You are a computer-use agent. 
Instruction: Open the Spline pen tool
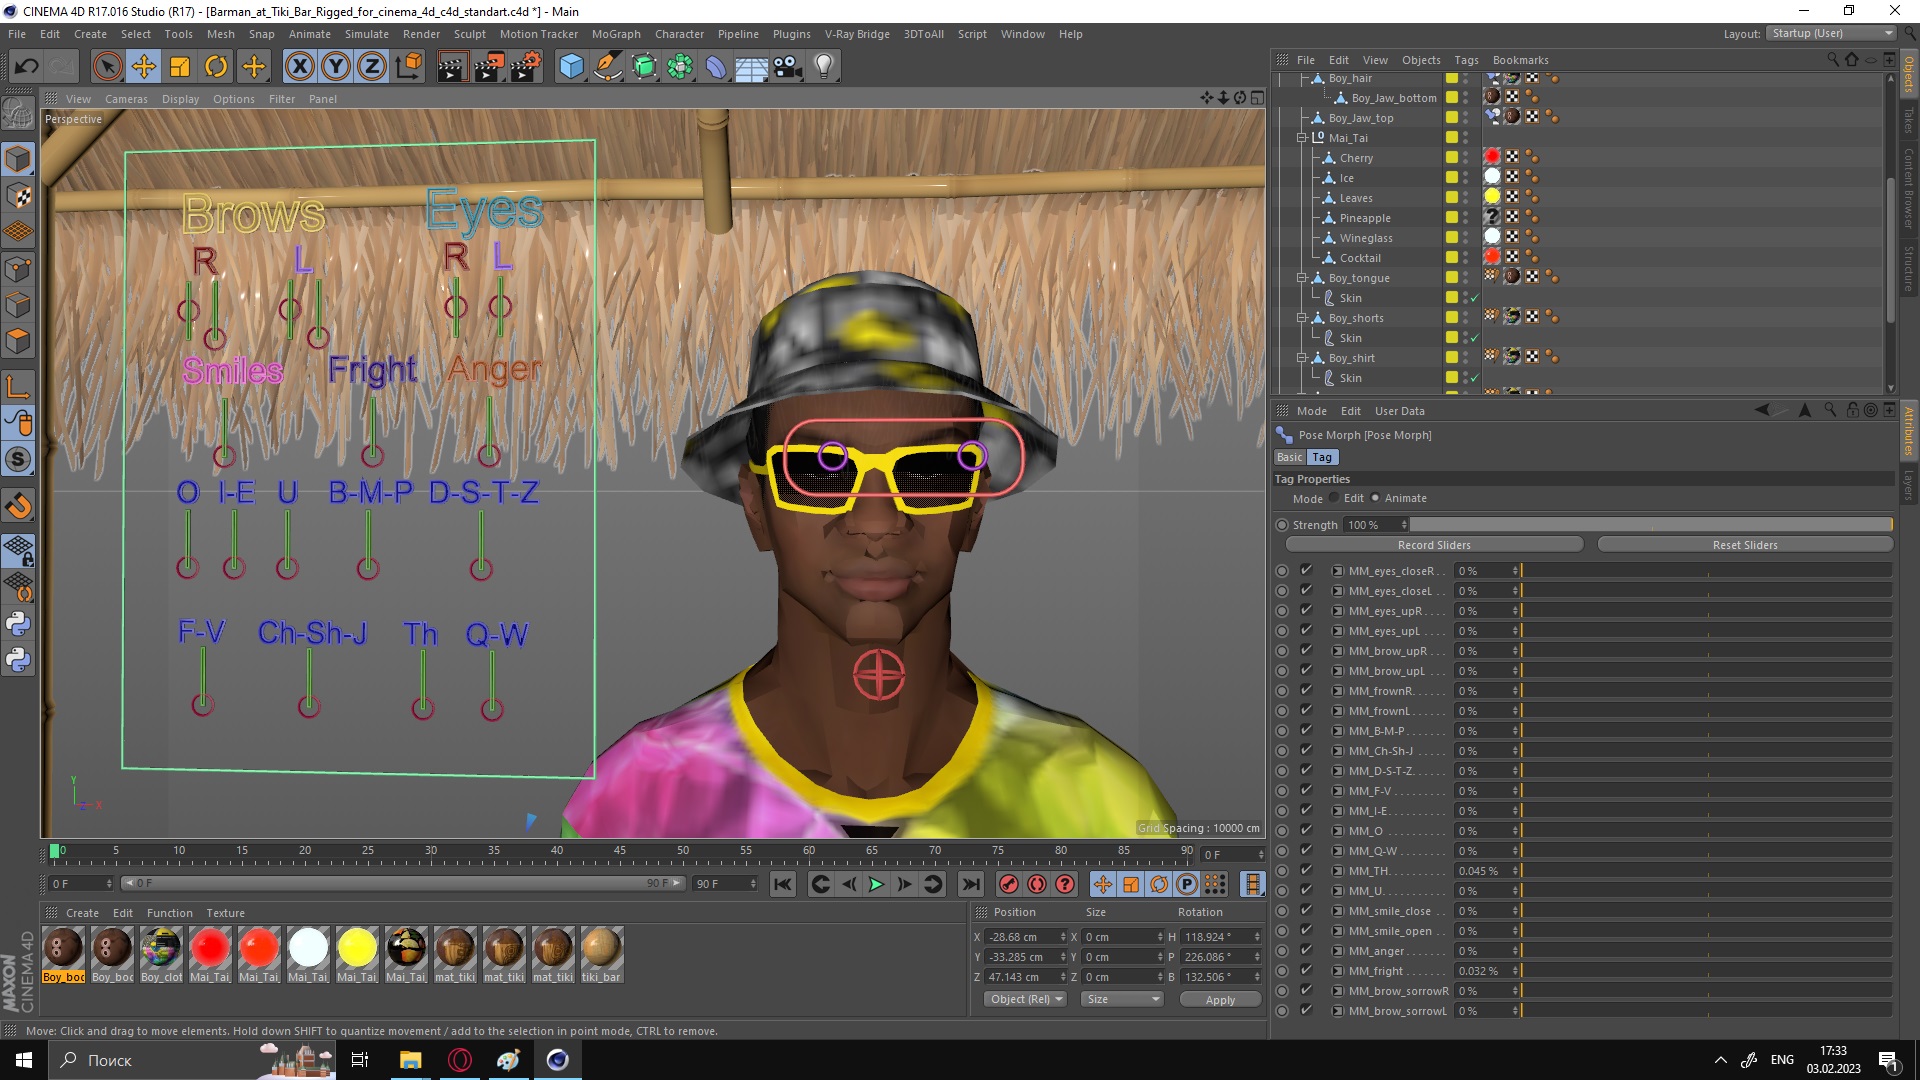click(607, 67)
